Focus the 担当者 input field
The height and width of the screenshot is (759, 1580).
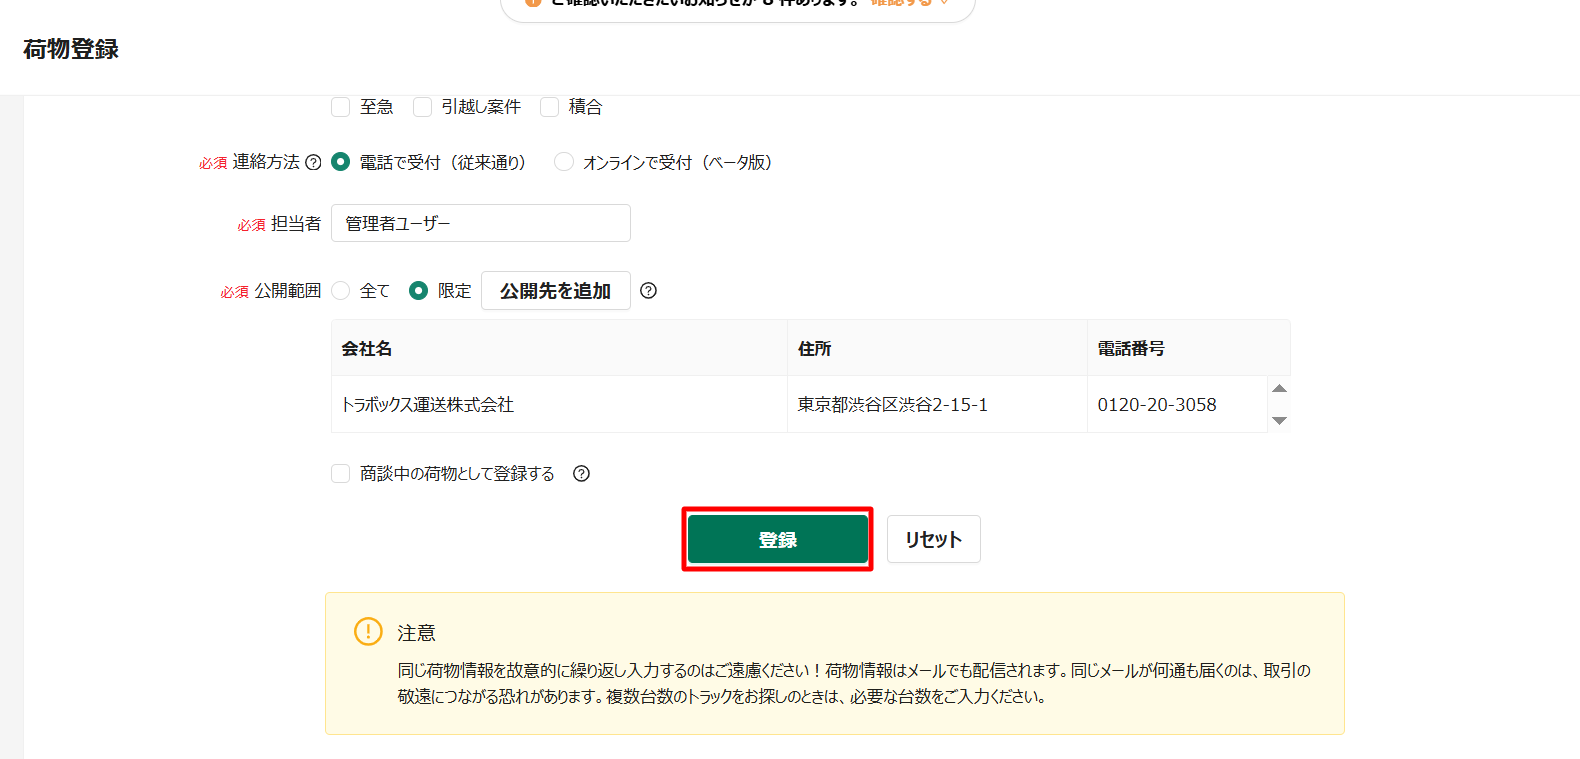[481, 223]
